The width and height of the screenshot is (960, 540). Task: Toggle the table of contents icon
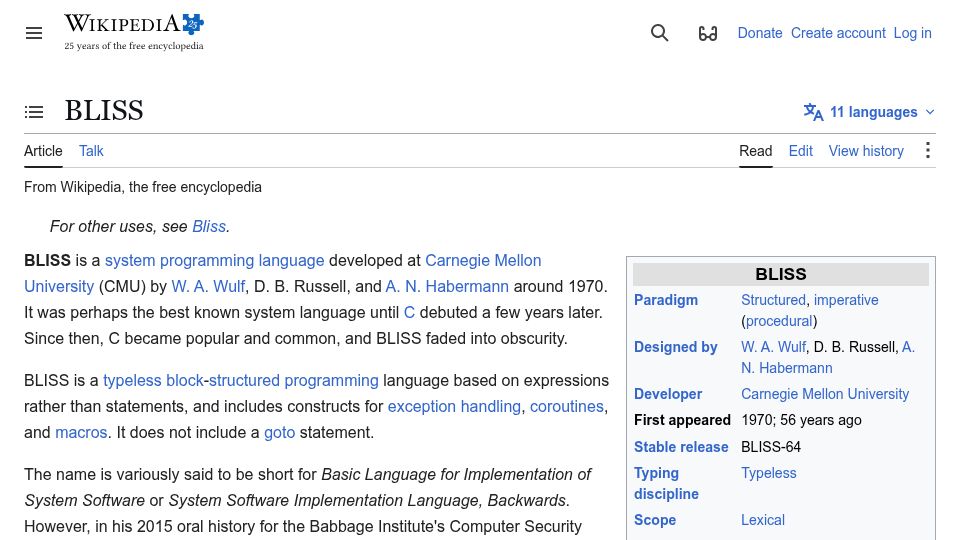[x=34, y=112]
